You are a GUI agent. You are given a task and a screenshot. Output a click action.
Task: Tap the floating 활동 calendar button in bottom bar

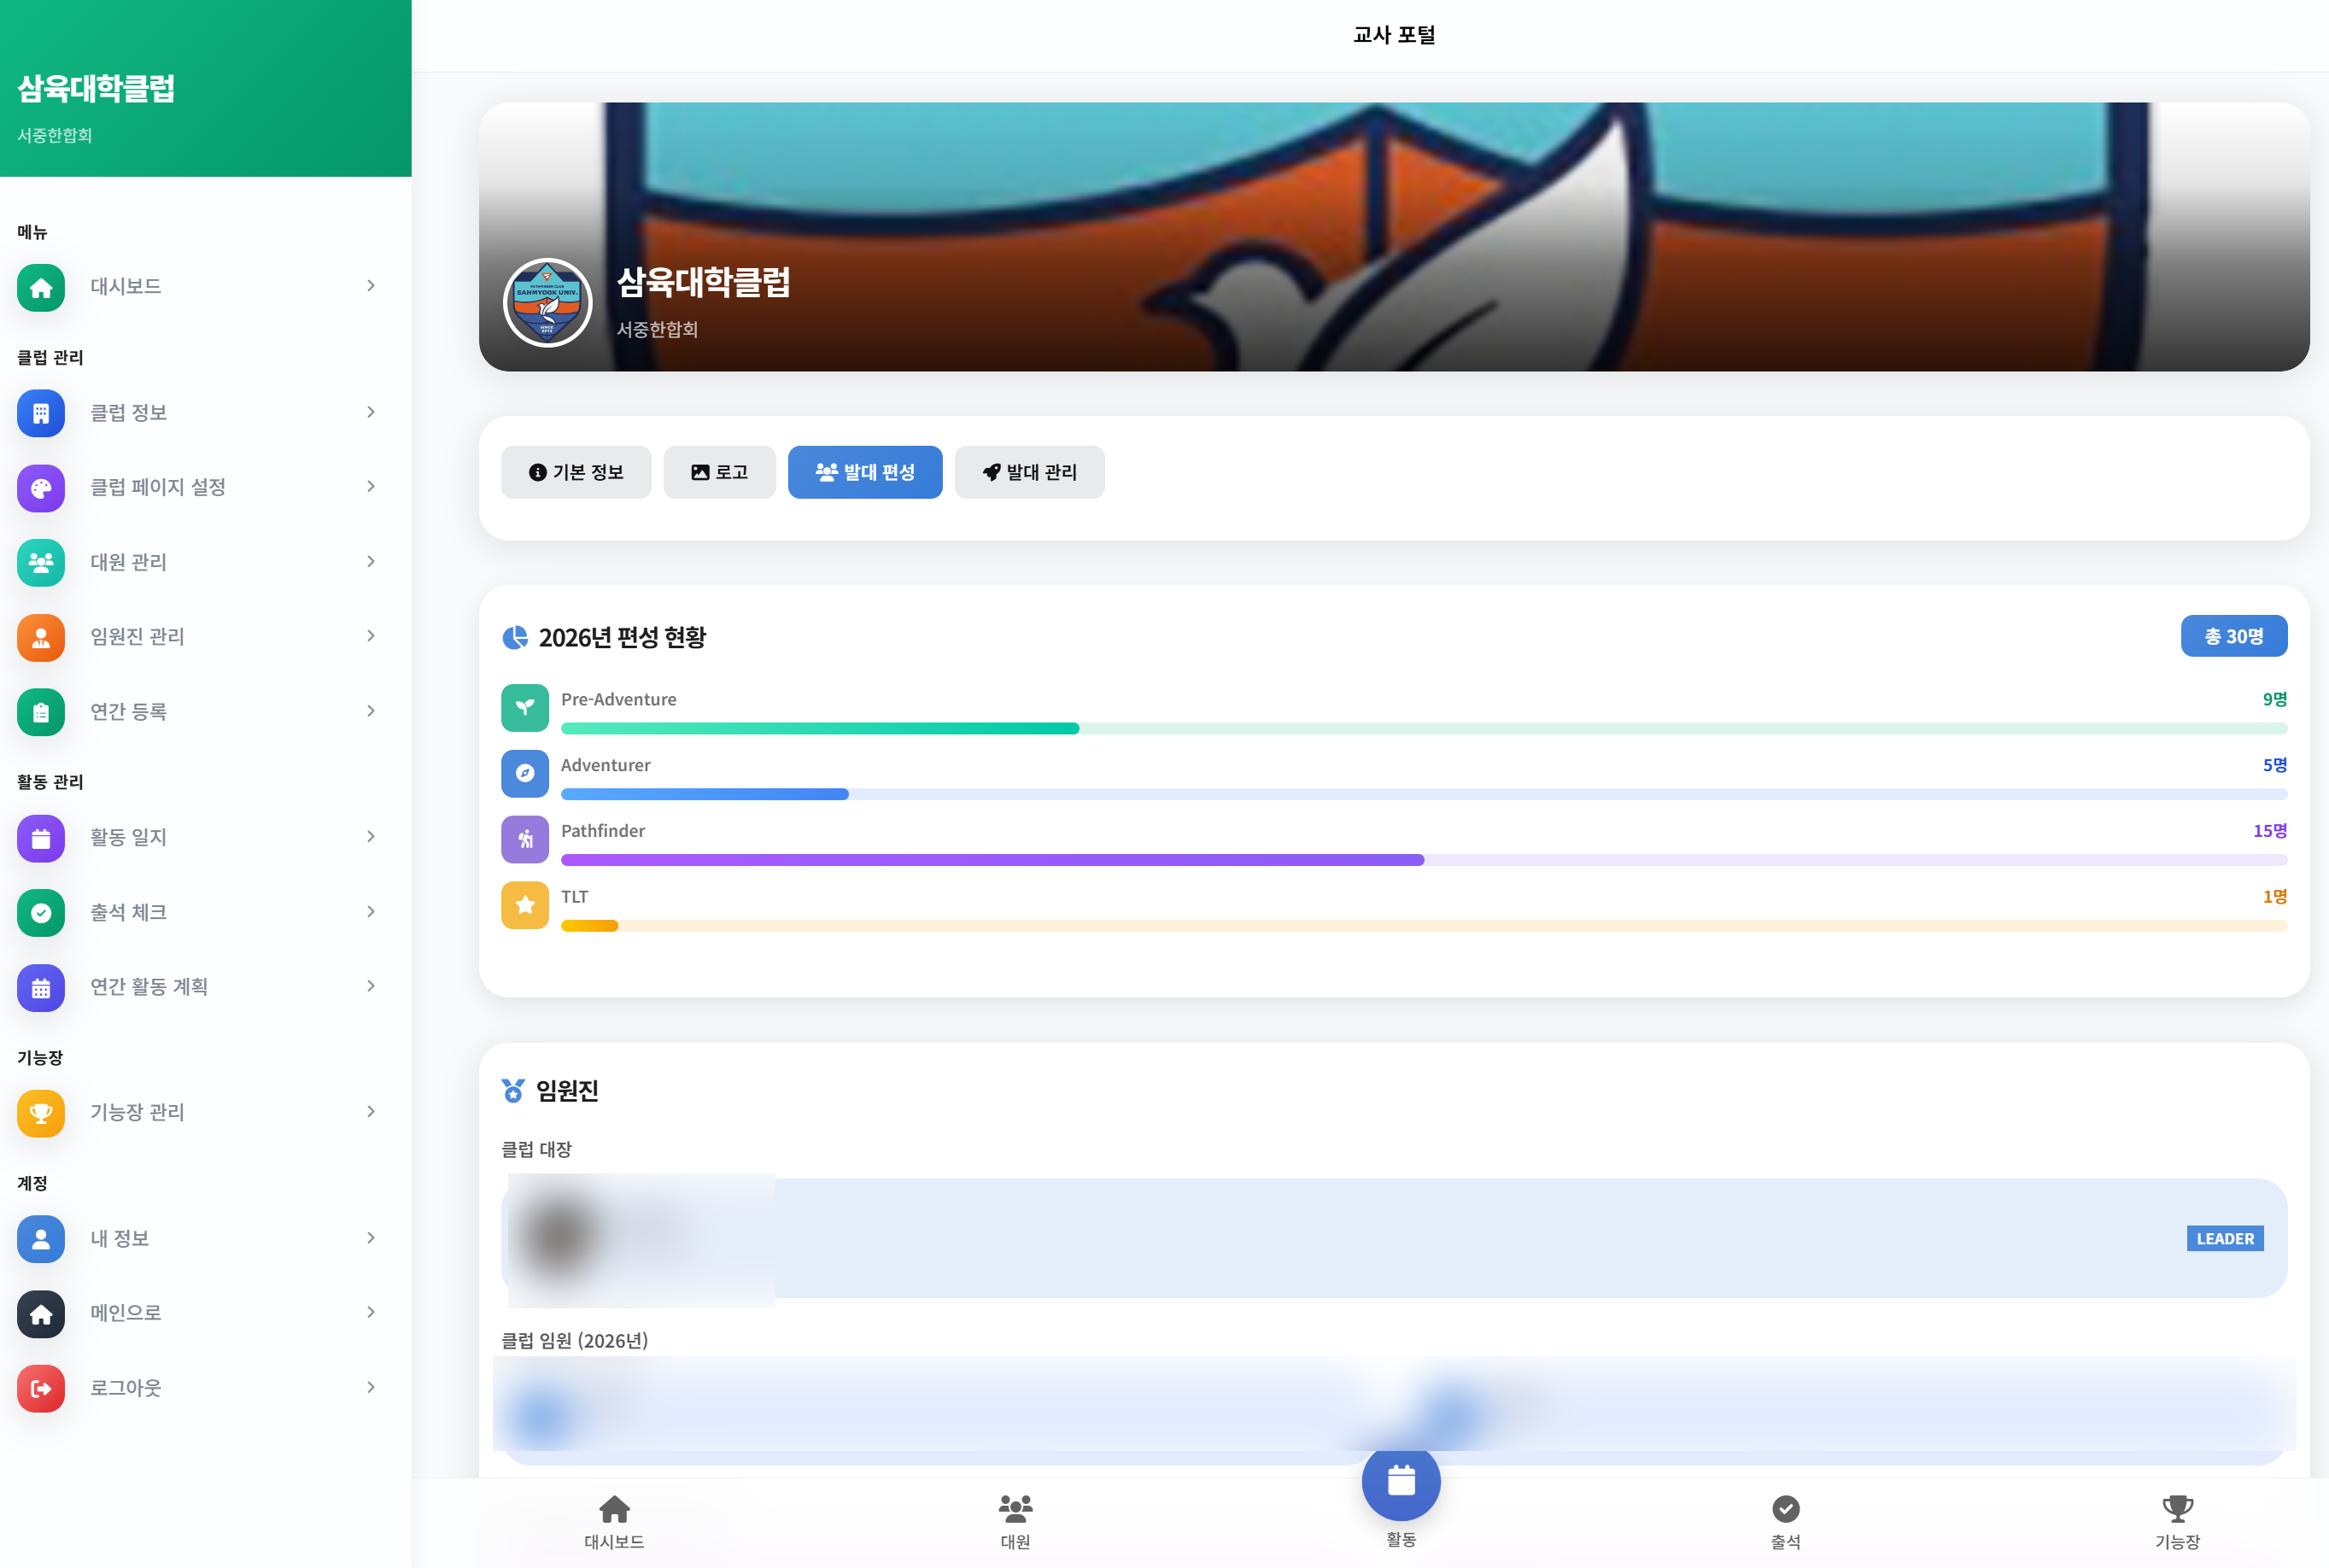click(1400, 1482)
